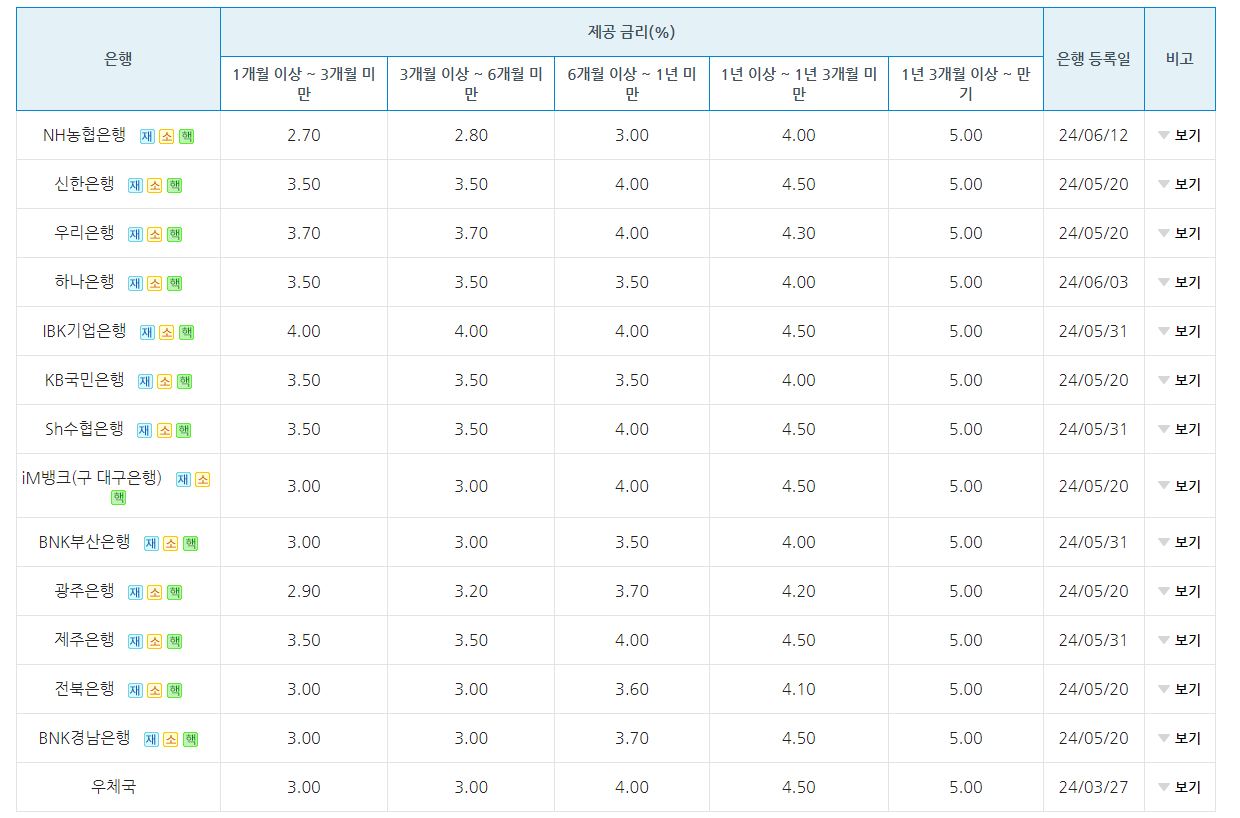This screenshot has height=818, width=1240.
Task: Select the 핵 badge next to IBK기업은행
Action: click(x=186, y=332)
